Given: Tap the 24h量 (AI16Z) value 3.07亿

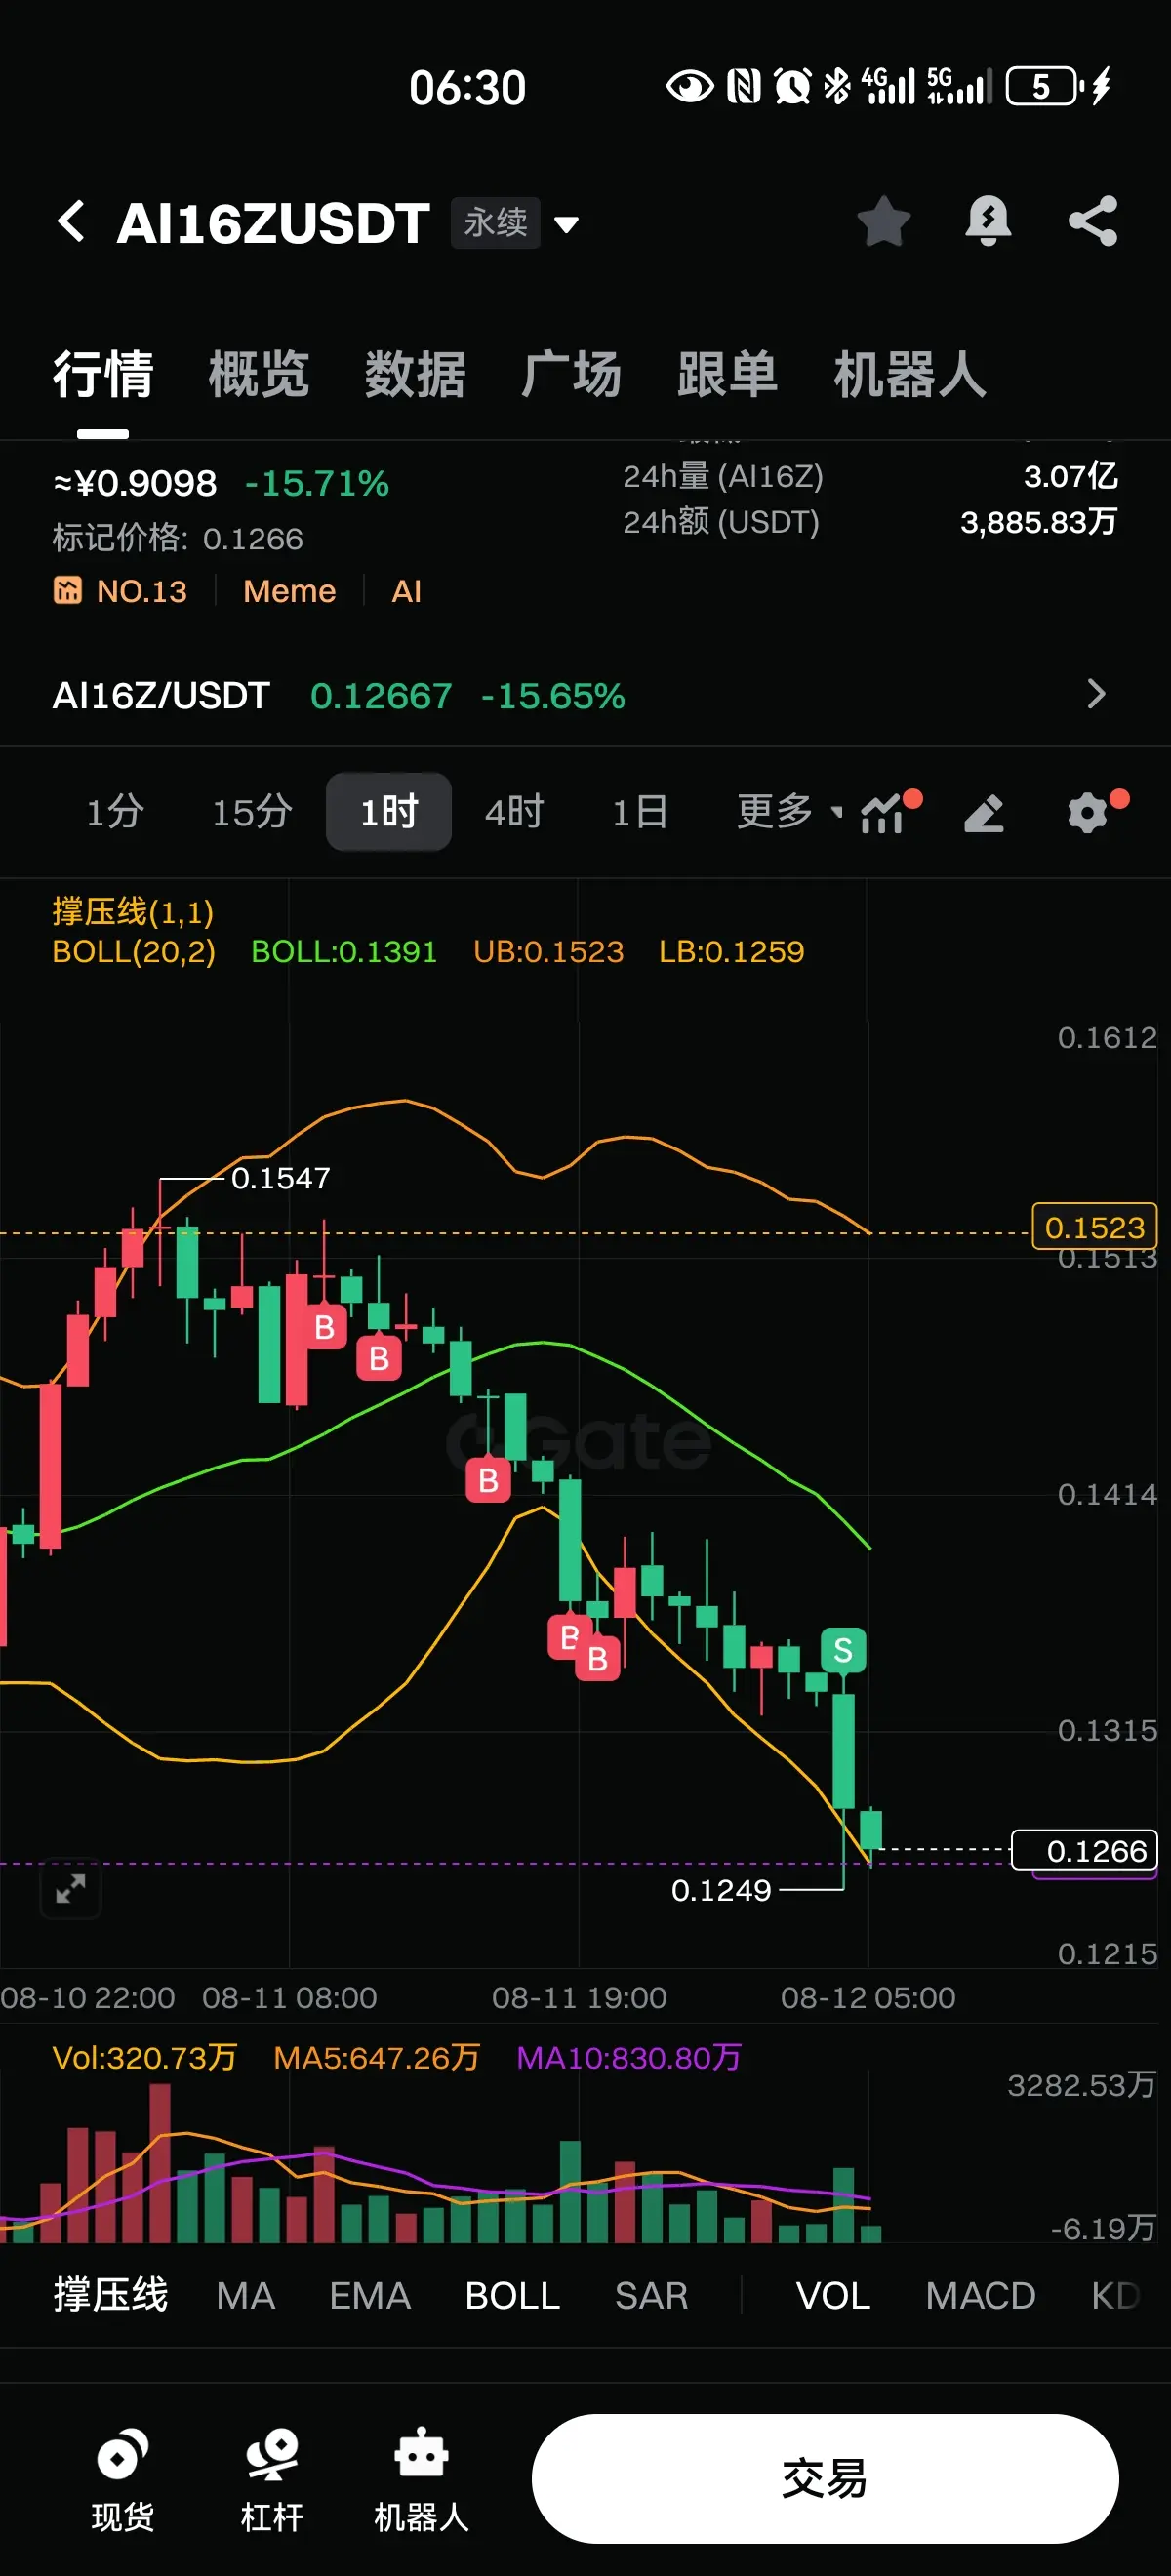Looking at the screenshot, I should click(x=1070, y=476).
